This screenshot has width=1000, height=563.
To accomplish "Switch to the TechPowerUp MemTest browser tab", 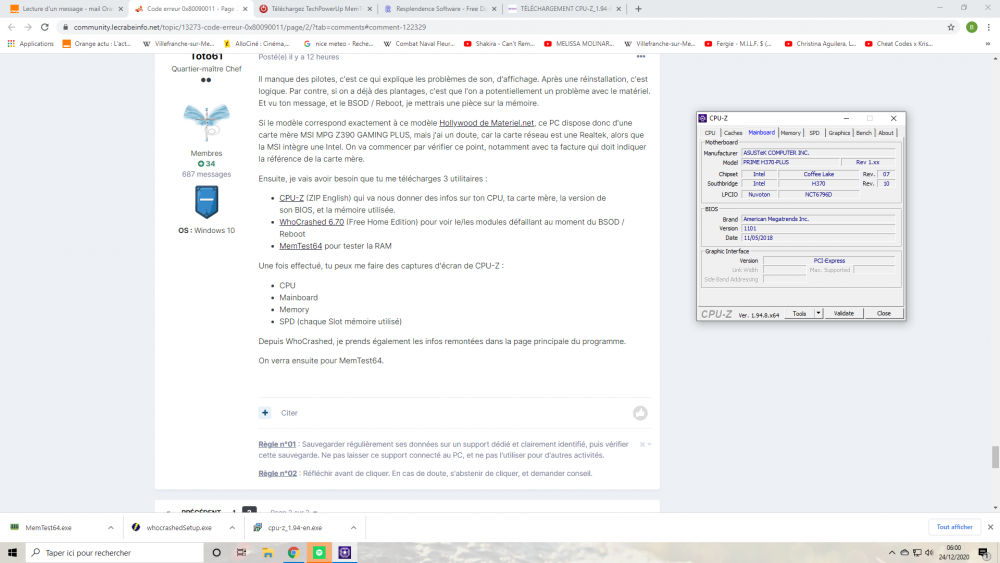I will click(x=315, y=9).
